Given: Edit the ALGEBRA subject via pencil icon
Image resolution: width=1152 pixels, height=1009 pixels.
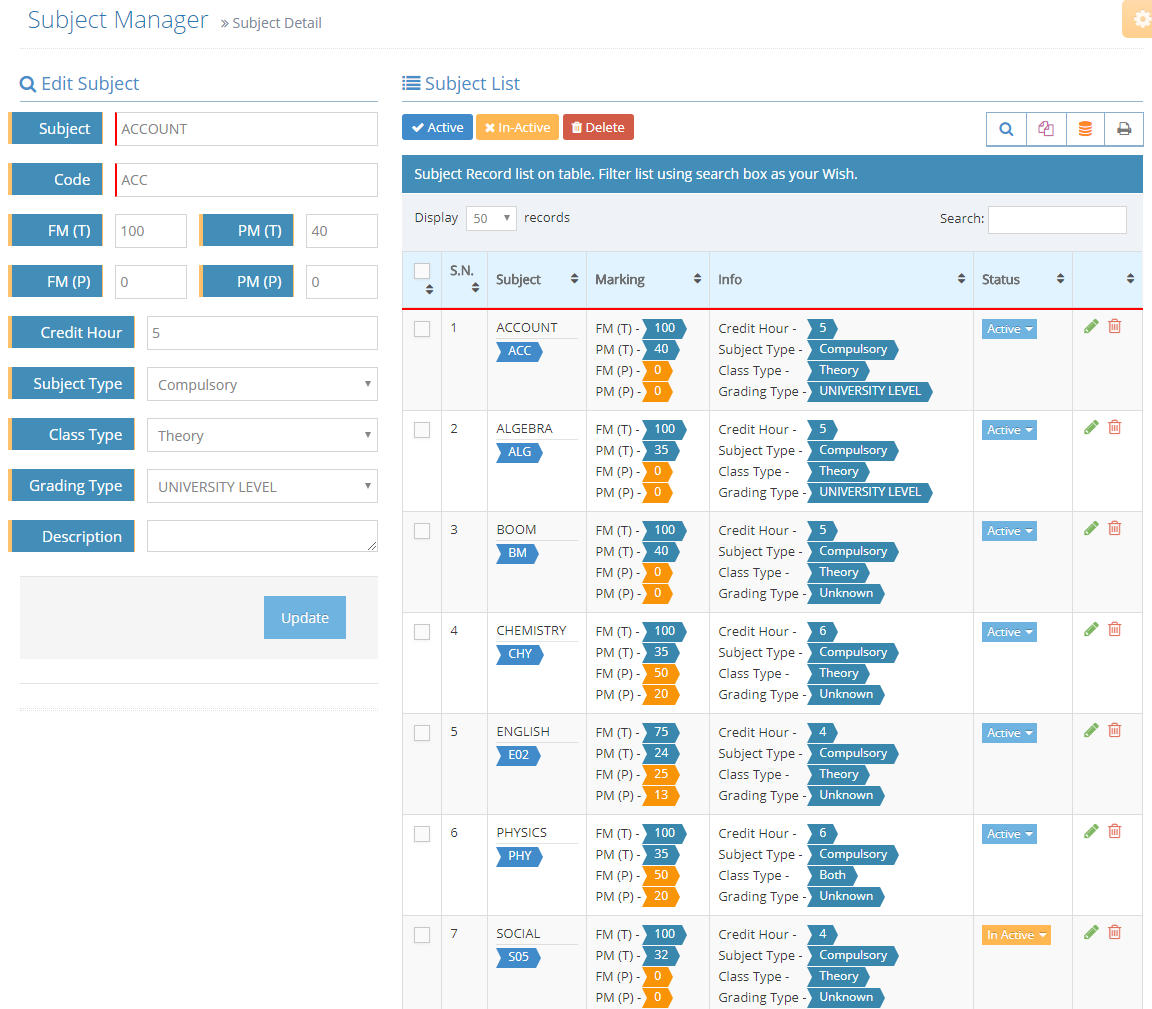Looking at the screenshot, I should tap(1091, 428).
